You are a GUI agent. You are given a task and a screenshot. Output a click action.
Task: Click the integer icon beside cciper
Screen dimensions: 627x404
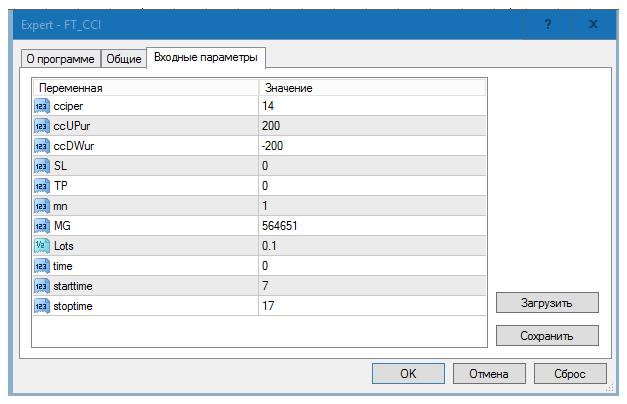[x=42, y=106]
